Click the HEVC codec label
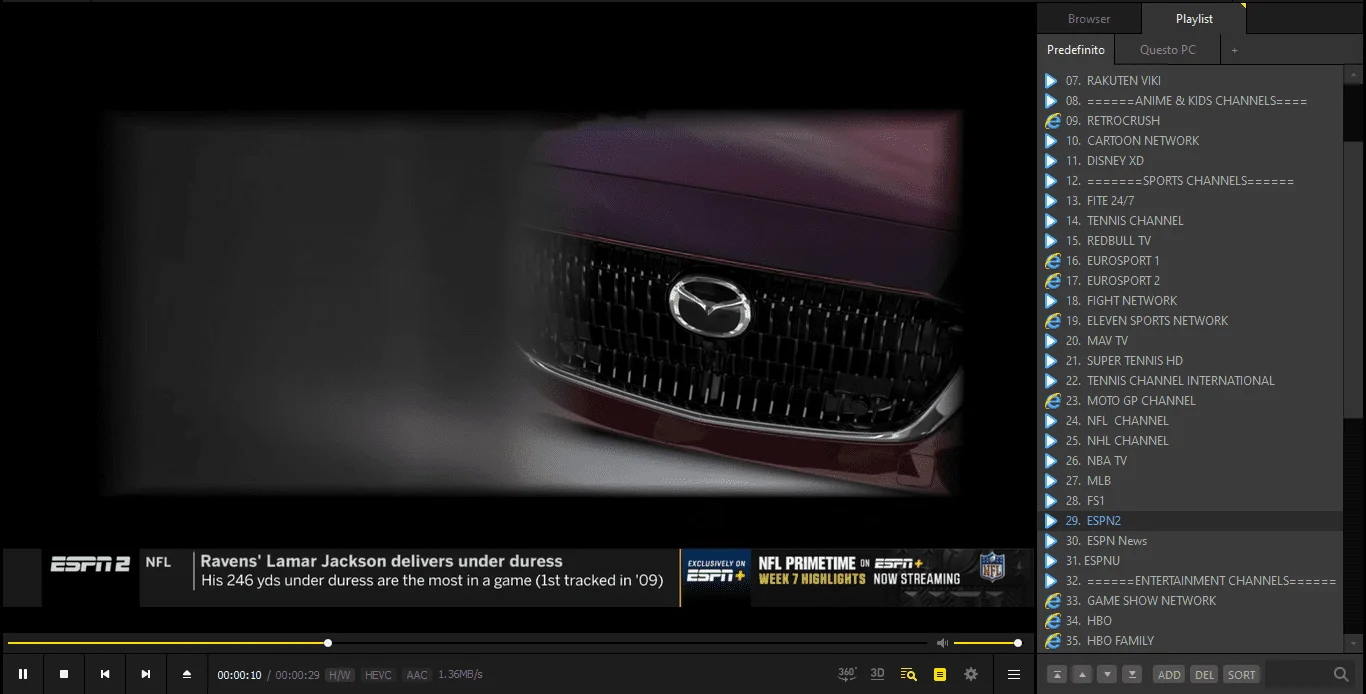The image size is (1366, 694). [x=378, y=675]
